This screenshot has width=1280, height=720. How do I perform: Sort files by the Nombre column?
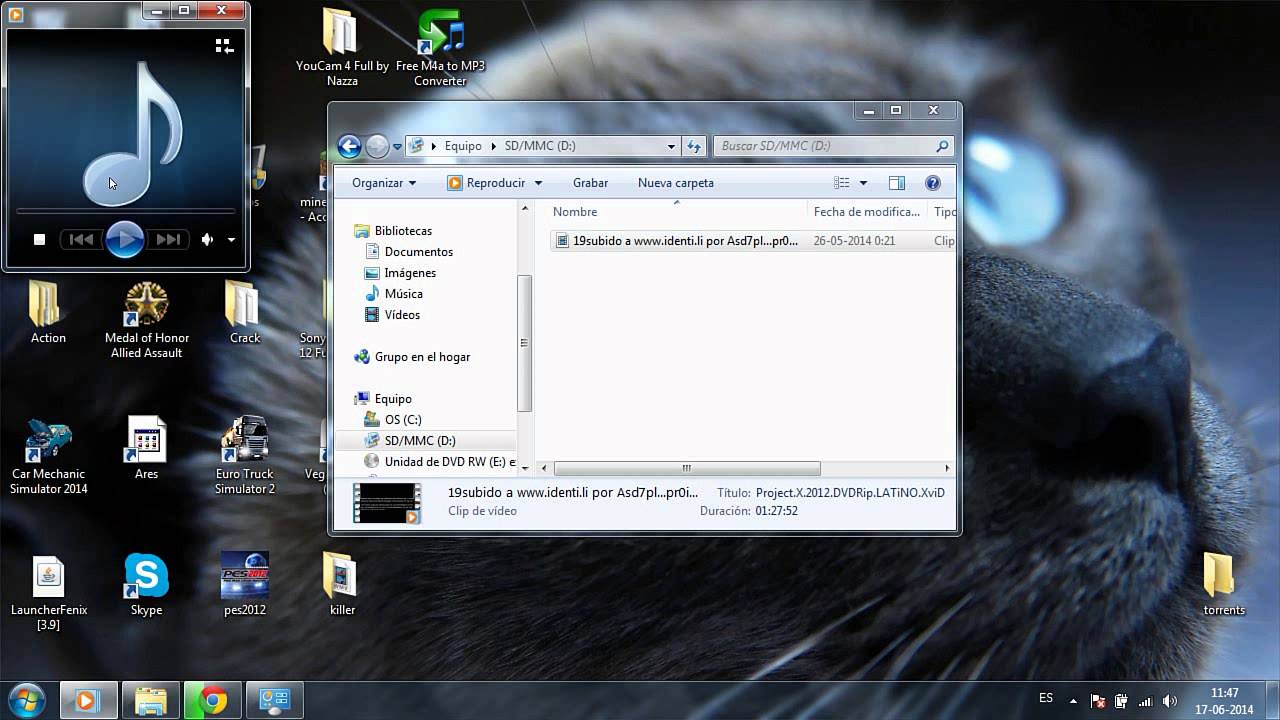677,212
